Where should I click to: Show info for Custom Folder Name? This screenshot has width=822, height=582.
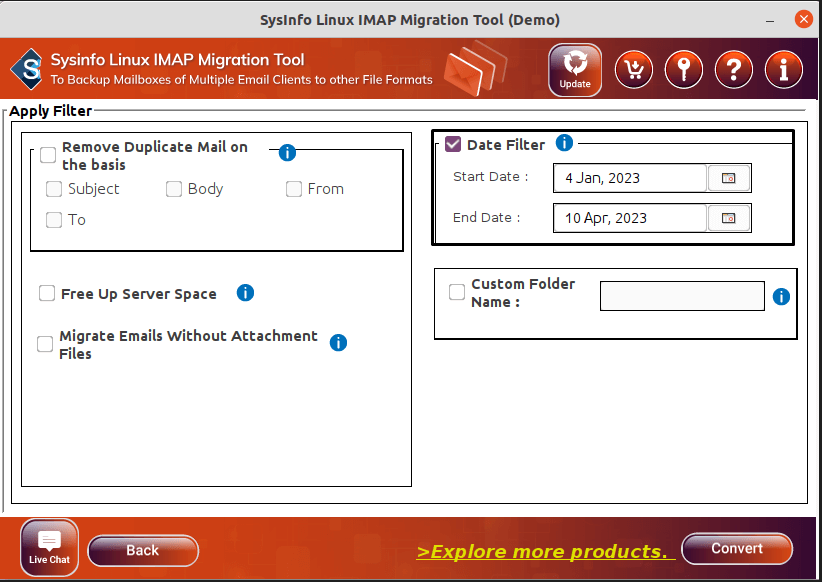(781, 296)
